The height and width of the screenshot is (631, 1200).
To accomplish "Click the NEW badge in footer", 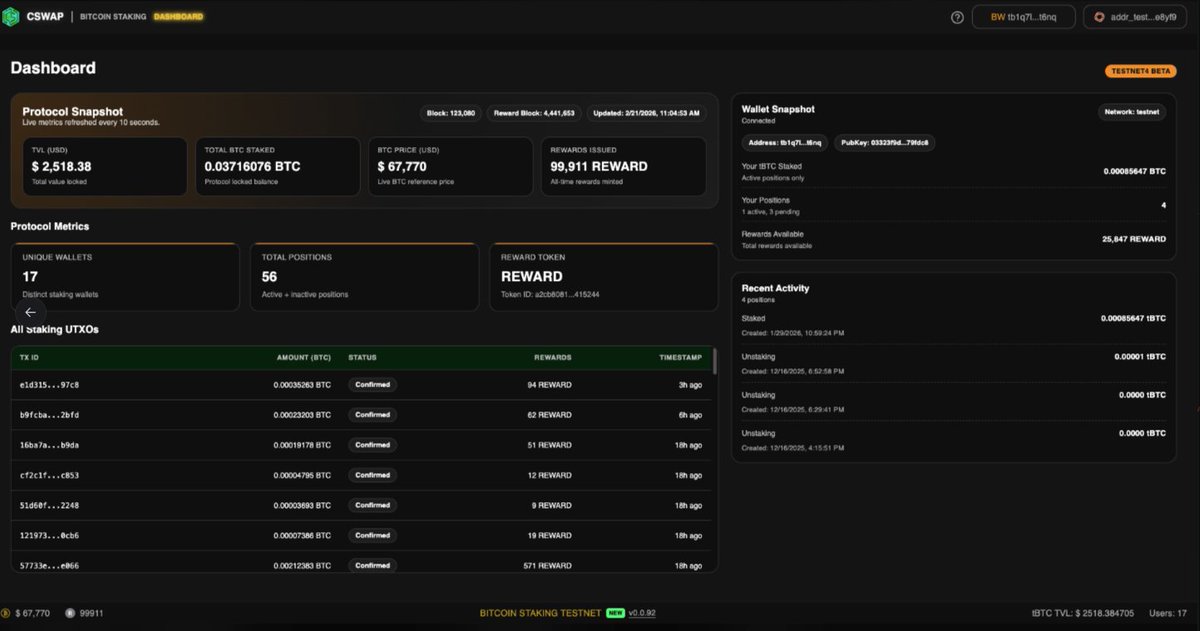I will pos(615,613).
